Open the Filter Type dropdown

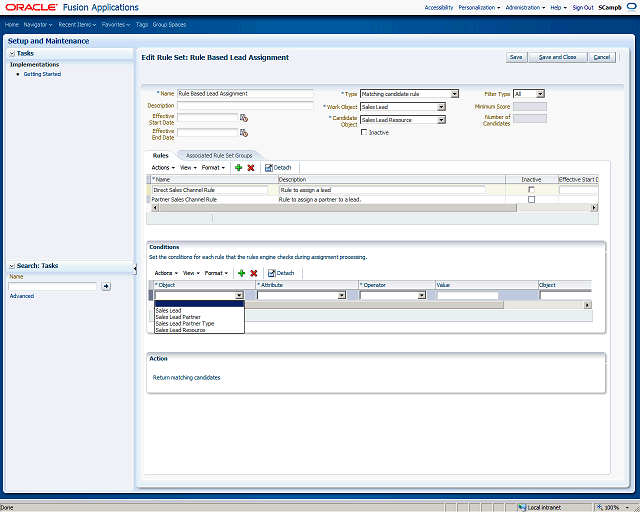point(540,94)
